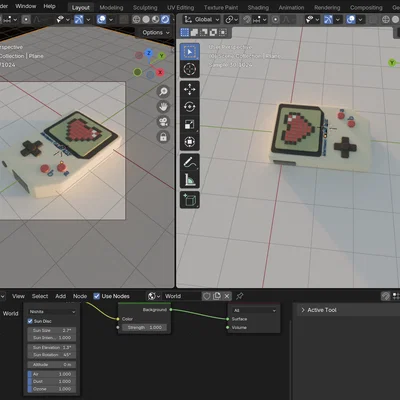
Task: Click the zoom magnifier viewport icon
Action: (163, 92)
